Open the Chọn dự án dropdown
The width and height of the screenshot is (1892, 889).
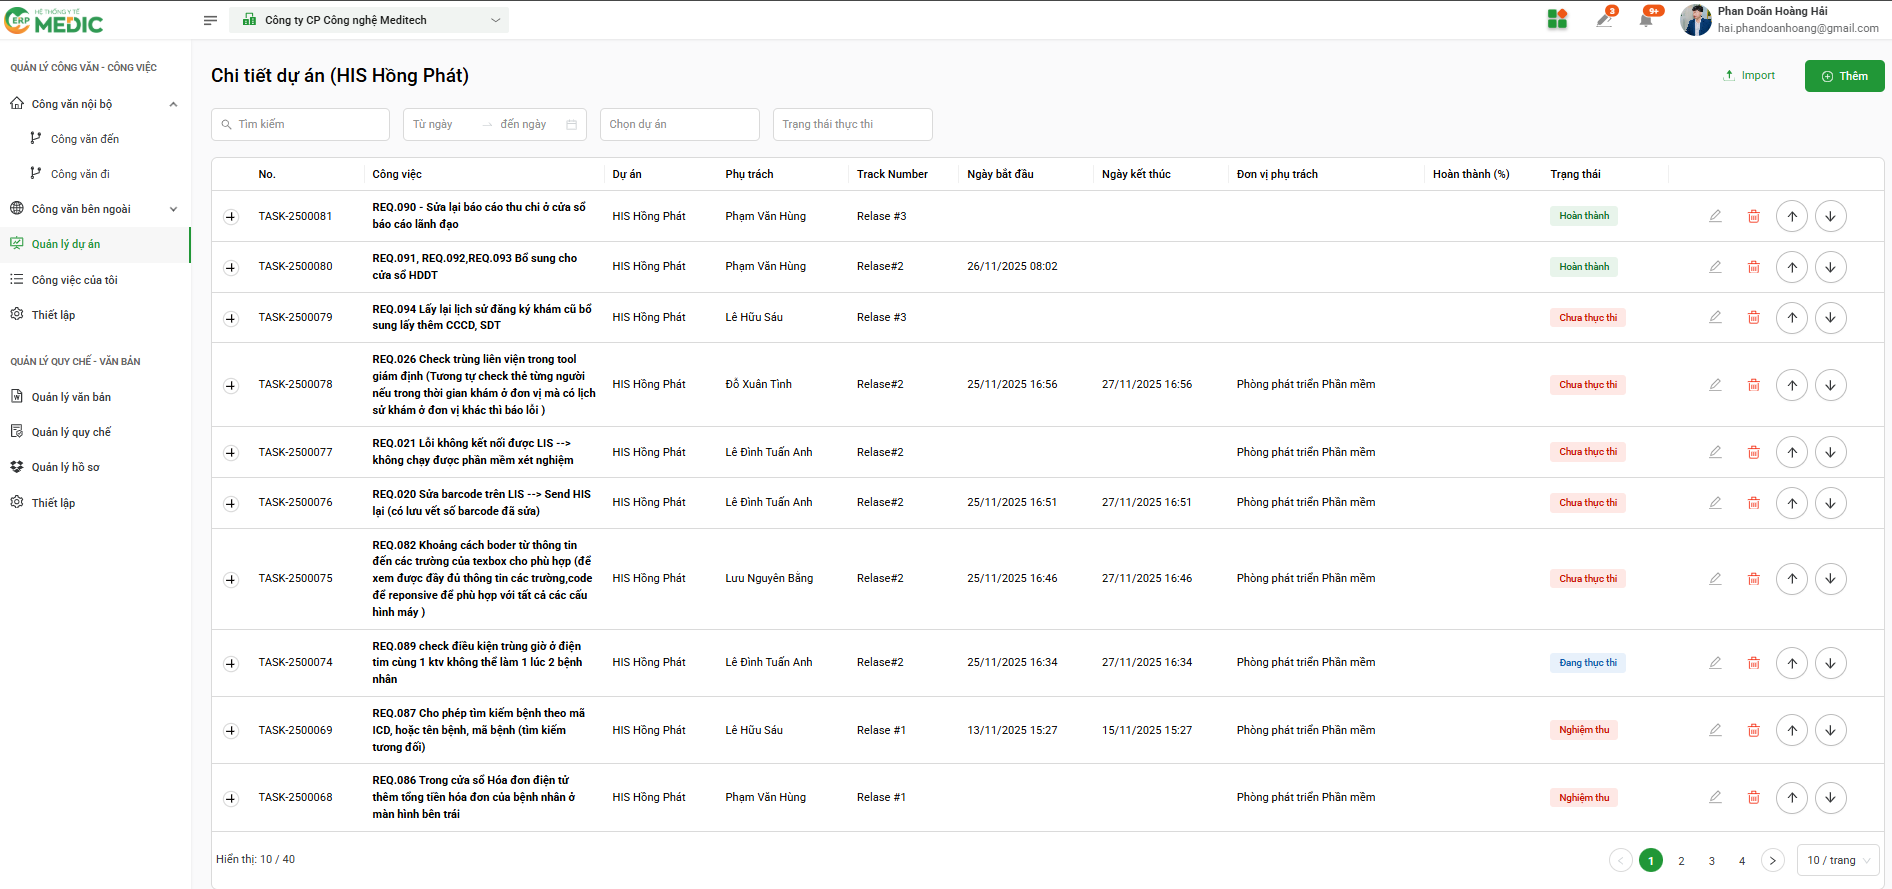pyautogui.click(x=680, y=125)
